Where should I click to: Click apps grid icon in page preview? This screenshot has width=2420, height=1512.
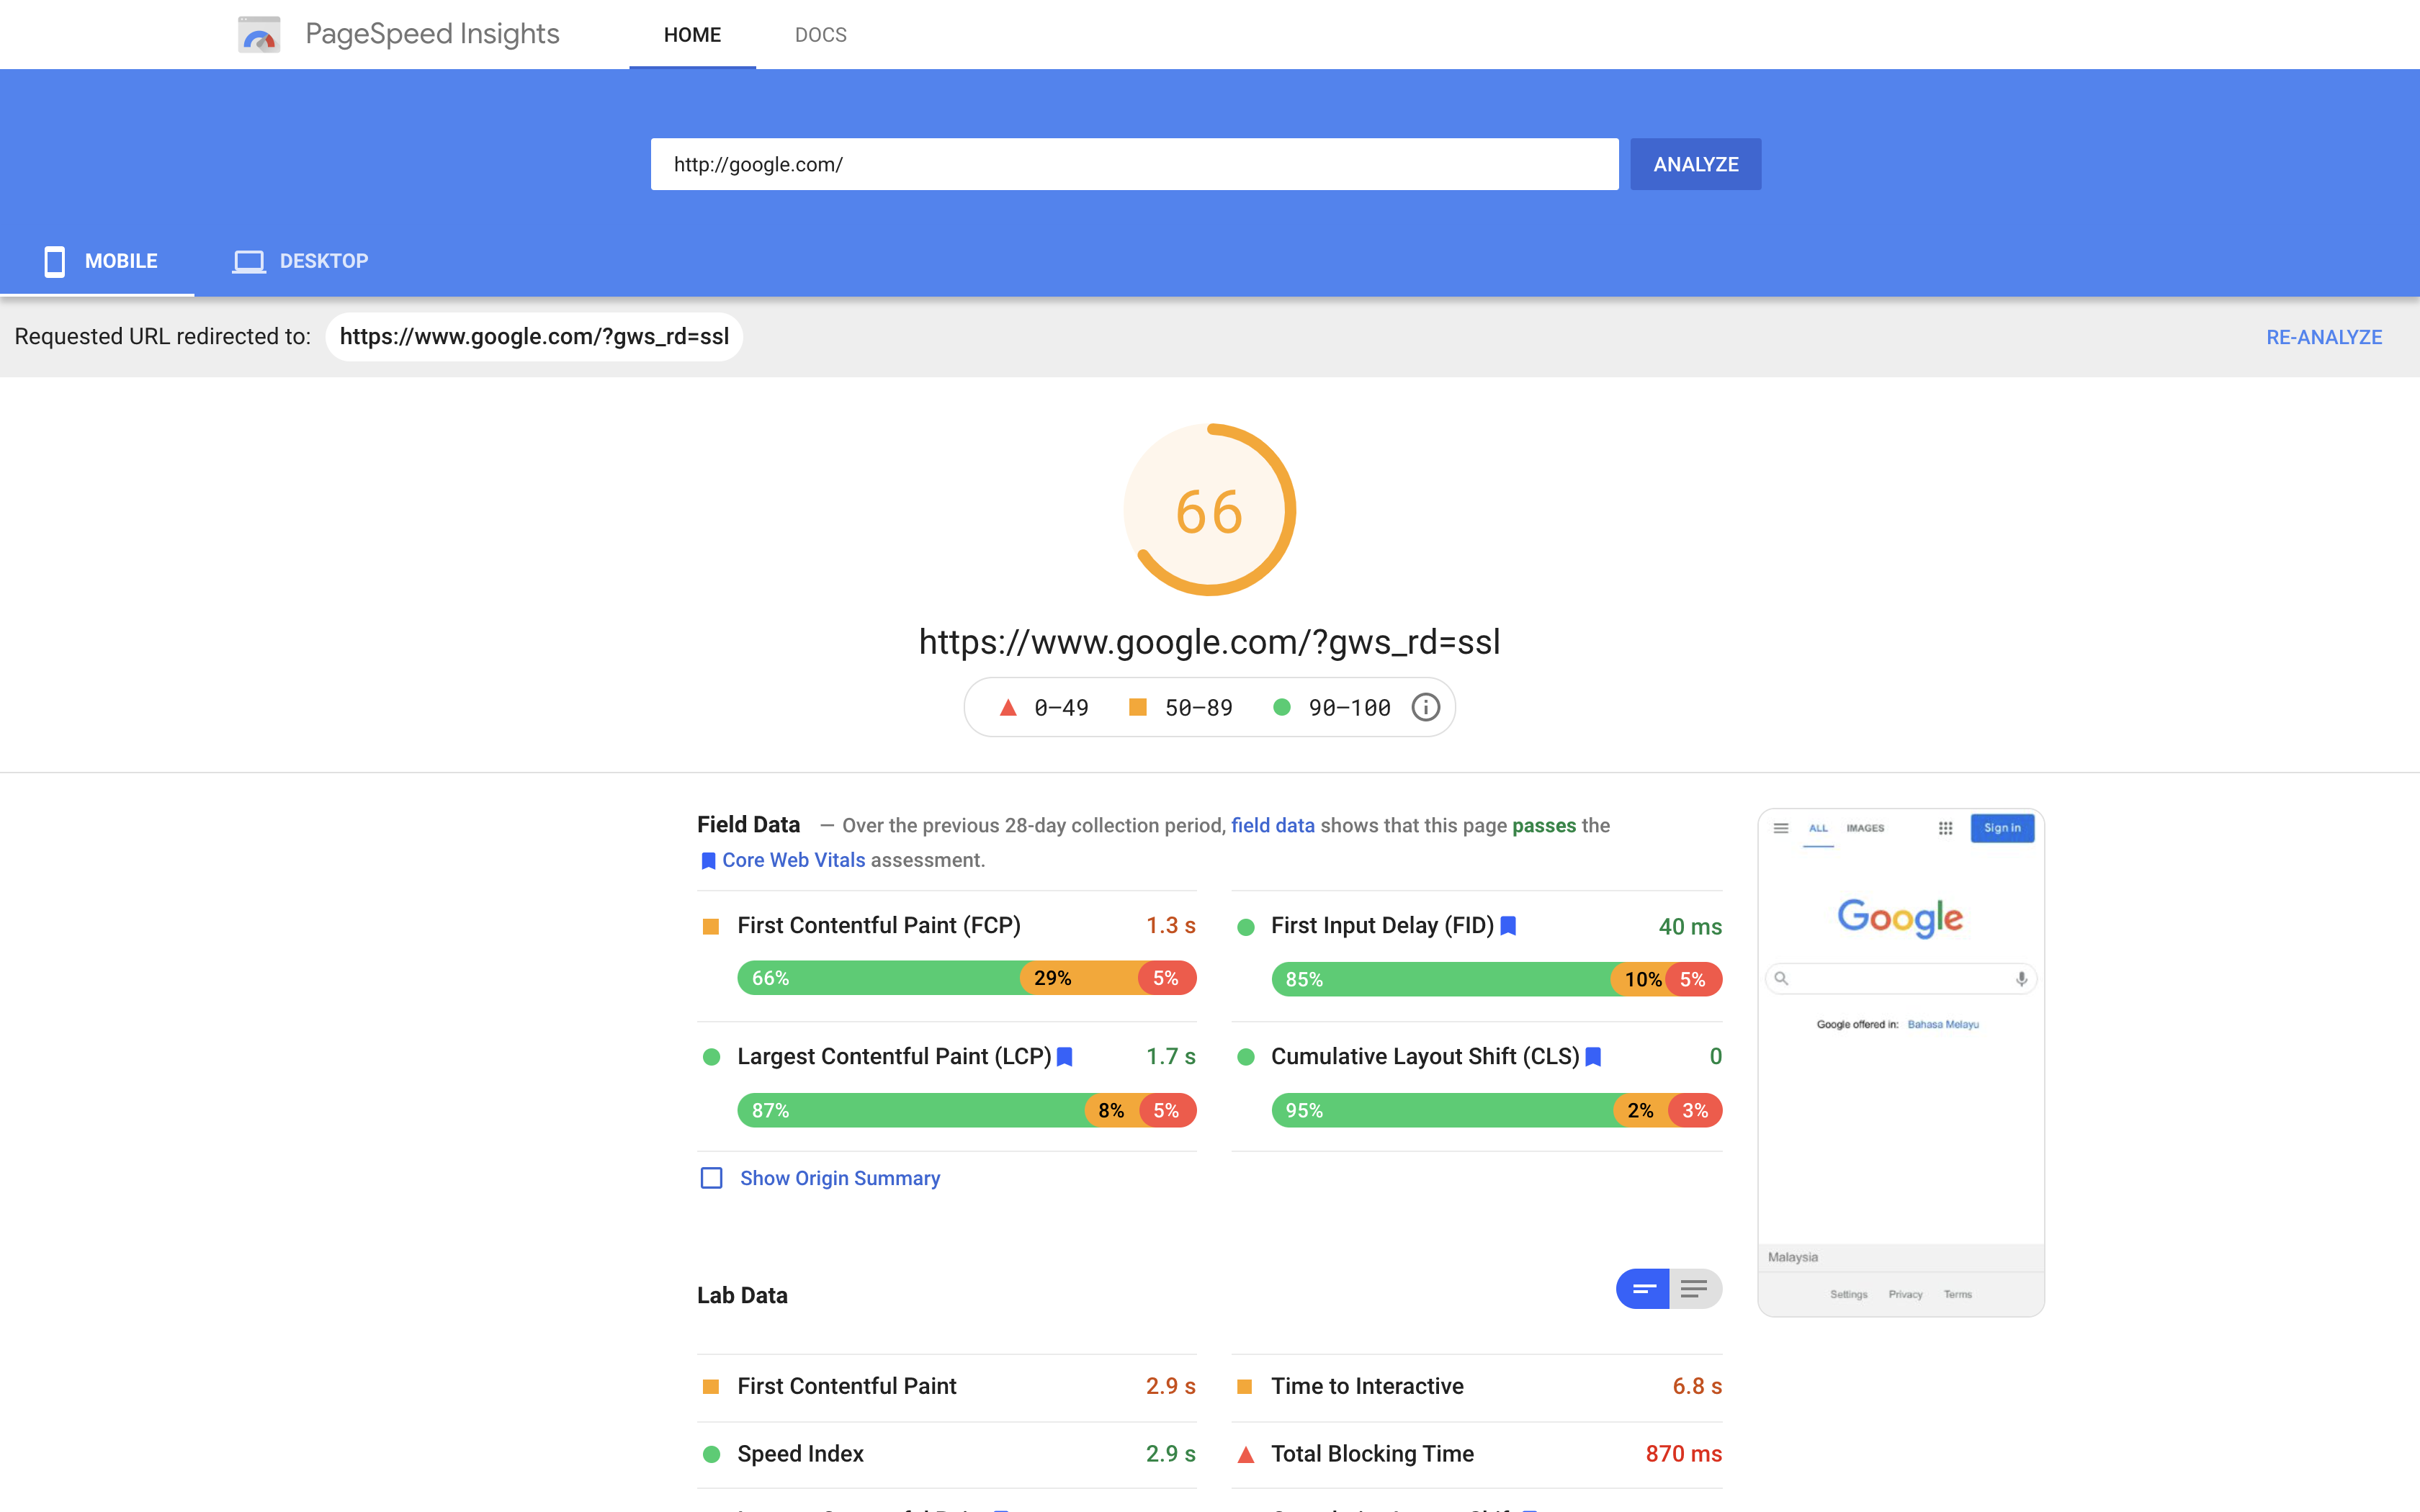click(1945, 828)
